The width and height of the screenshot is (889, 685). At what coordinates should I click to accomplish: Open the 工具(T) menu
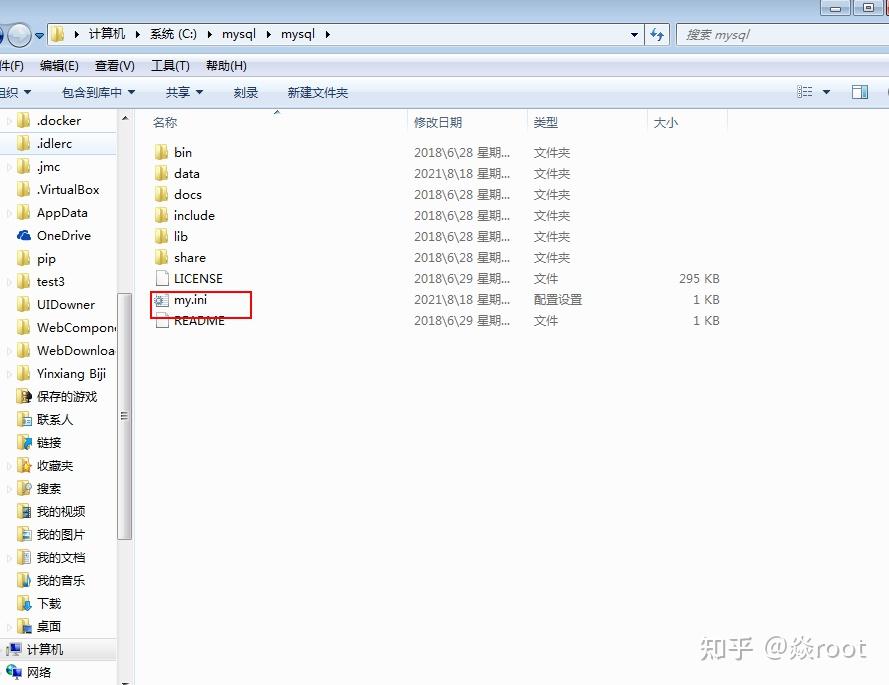pos(170,66)
